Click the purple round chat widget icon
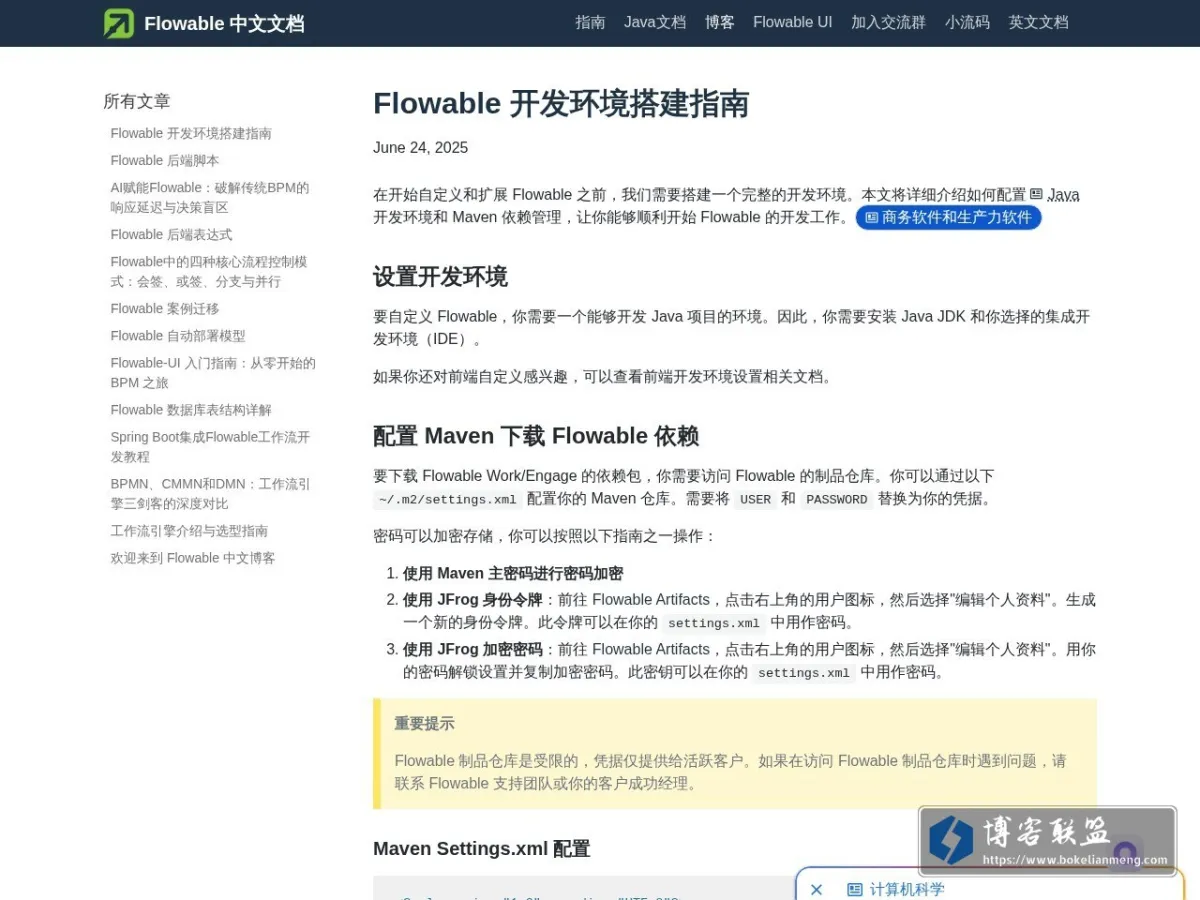 point(1126,853)
